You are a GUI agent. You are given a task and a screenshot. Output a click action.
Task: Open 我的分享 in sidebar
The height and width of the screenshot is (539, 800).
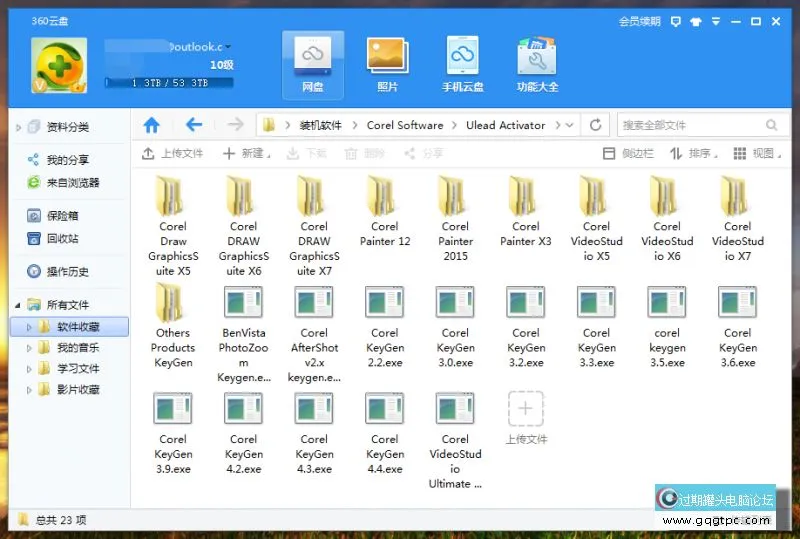[x=68, y=160]
